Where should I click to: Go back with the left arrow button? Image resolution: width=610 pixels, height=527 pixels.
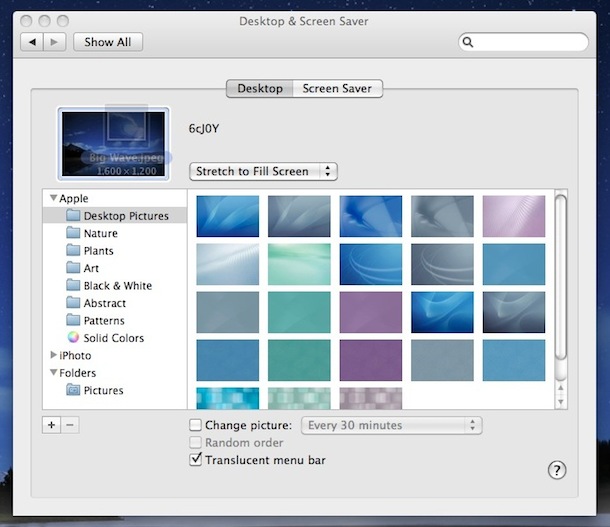pyautogui.click(x=33, y=42)
